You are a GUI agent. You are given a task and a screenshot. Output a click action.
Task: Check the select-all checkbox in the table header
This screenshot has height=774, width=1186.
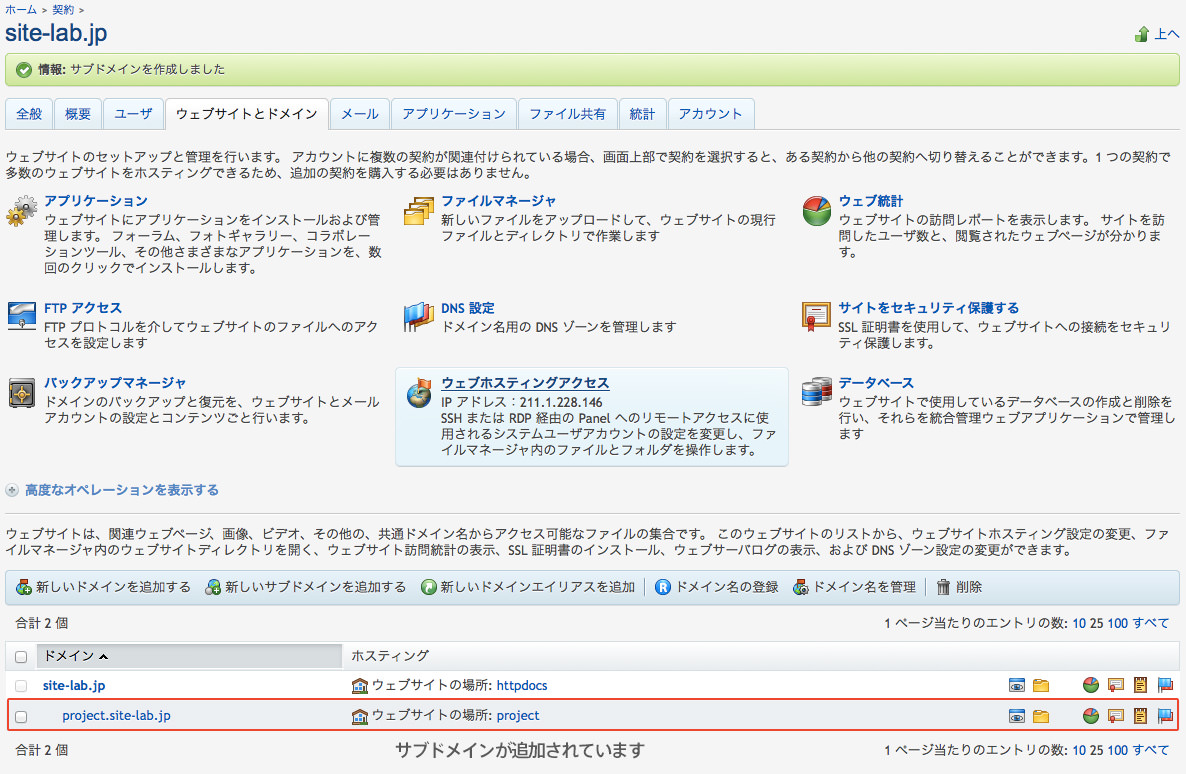(21, 657)
